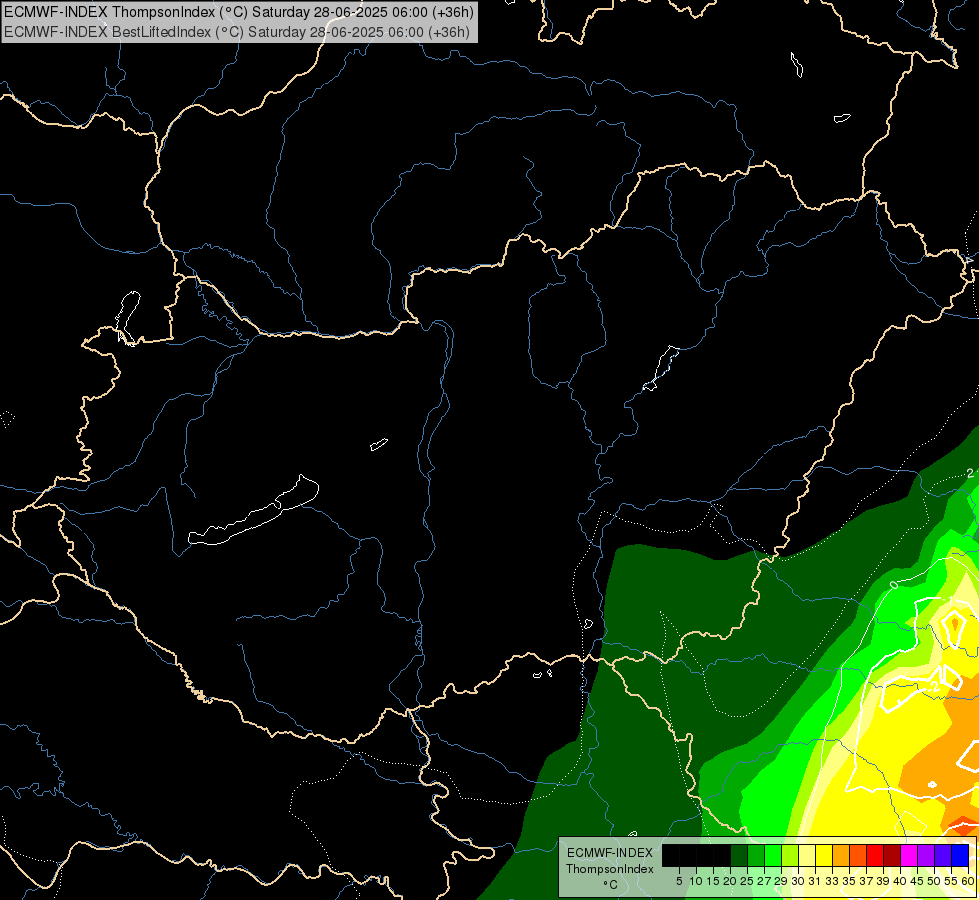Click the ECMWF-INDEX BestLiftedIndex title line
979x900 pixels.
coord(237,32)
